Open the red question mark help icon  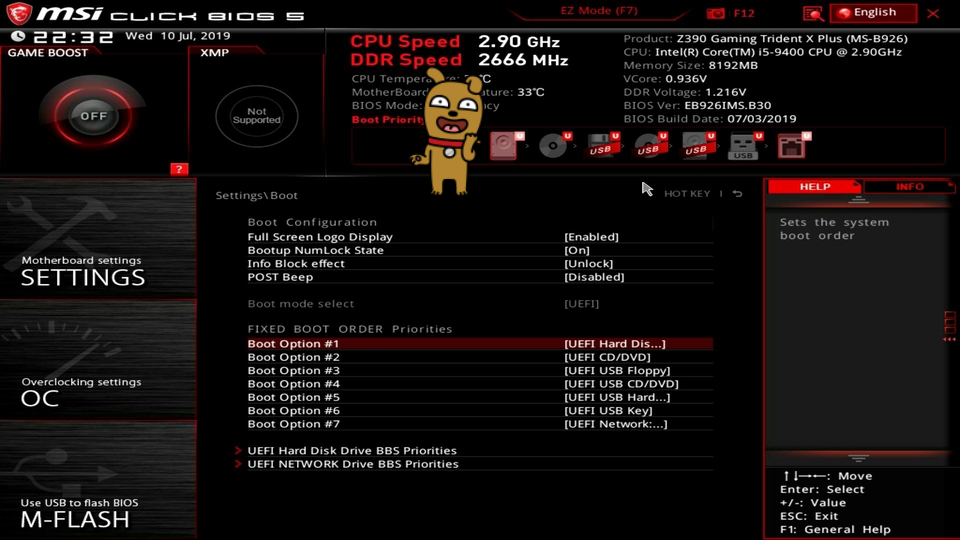pyautogui.click(x=179, y=169)
